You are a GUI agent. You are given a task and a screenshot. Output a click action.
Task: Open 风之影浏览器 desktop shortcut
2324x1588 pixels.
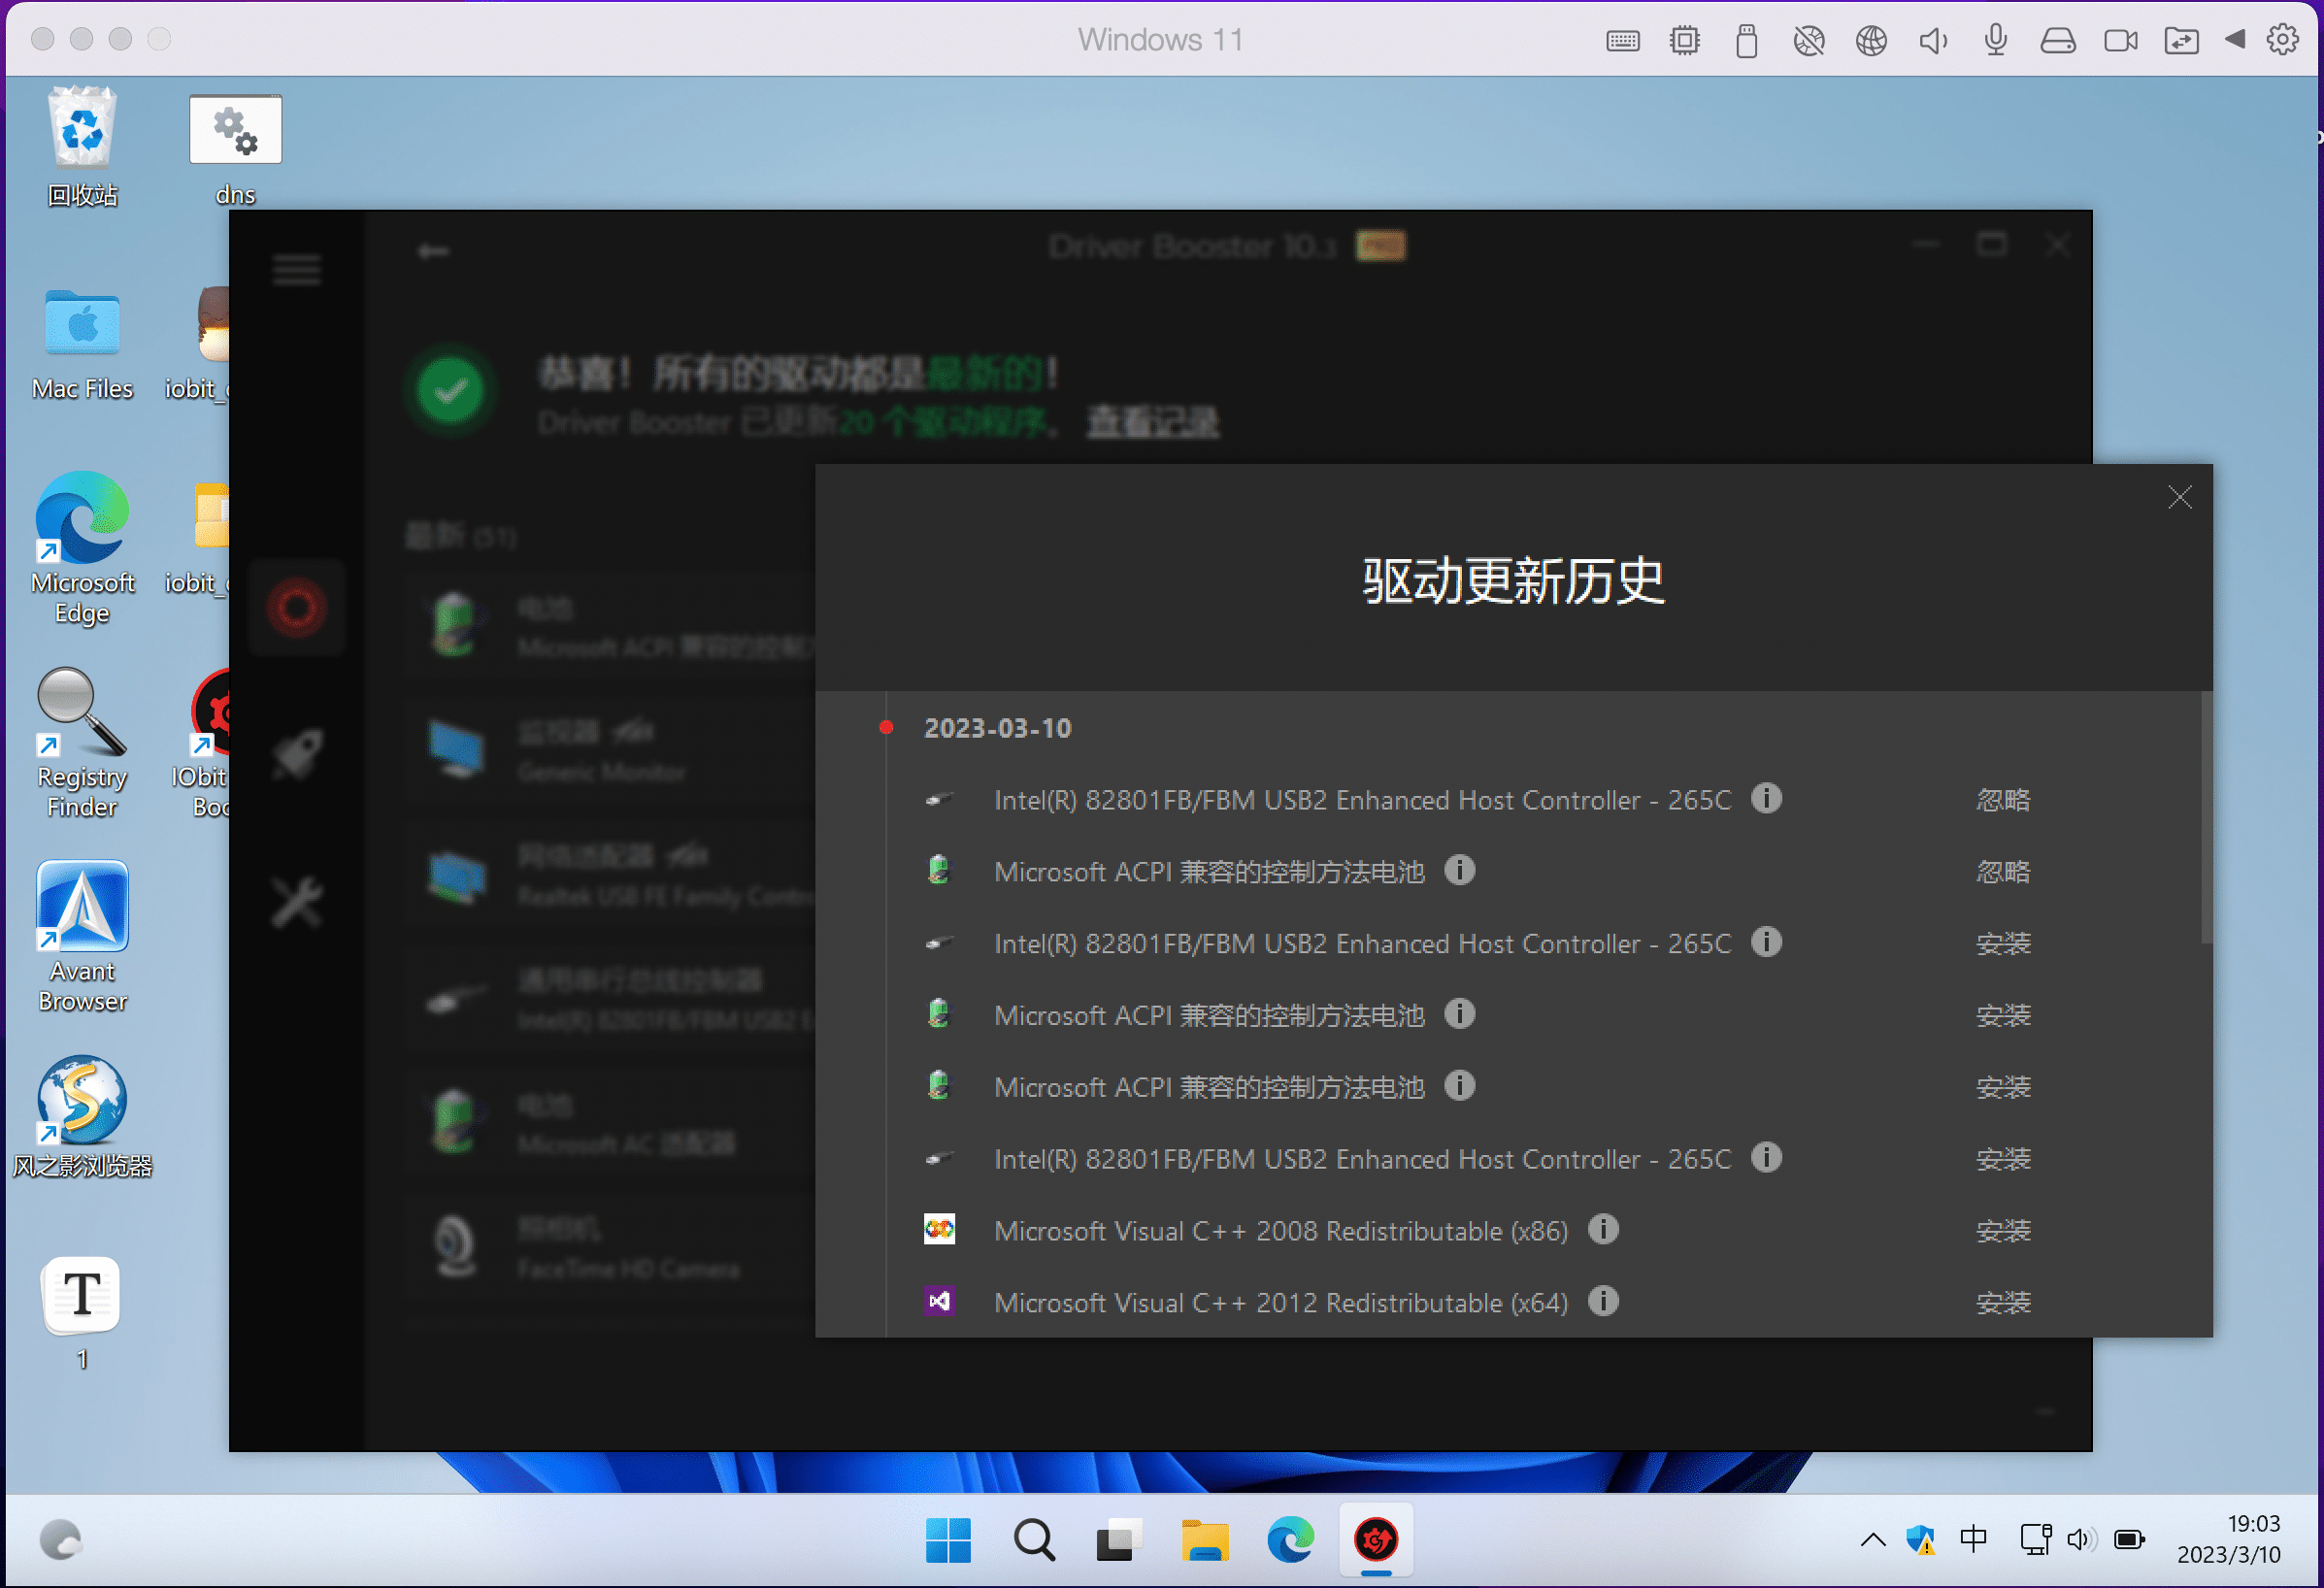pos(82,1117)
